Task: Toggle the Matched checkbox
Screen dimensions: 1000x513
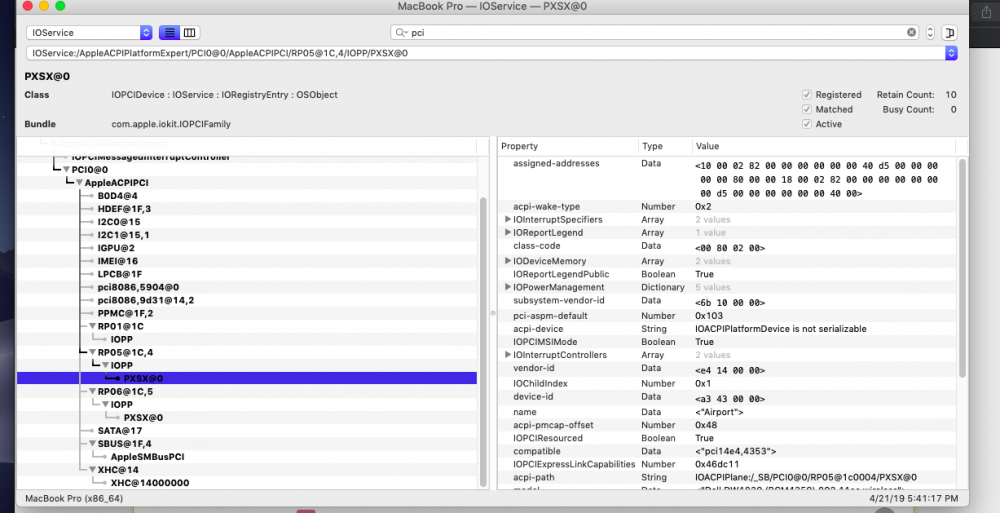Action: click(807, 110)
